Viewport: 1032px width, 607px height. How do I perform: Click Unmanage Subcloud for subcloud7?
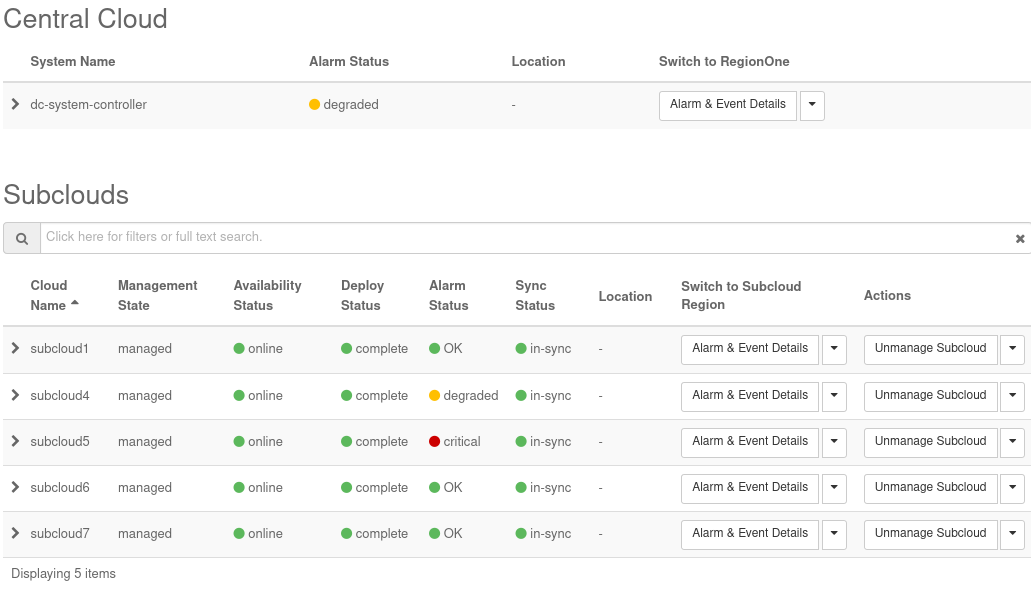930,534
